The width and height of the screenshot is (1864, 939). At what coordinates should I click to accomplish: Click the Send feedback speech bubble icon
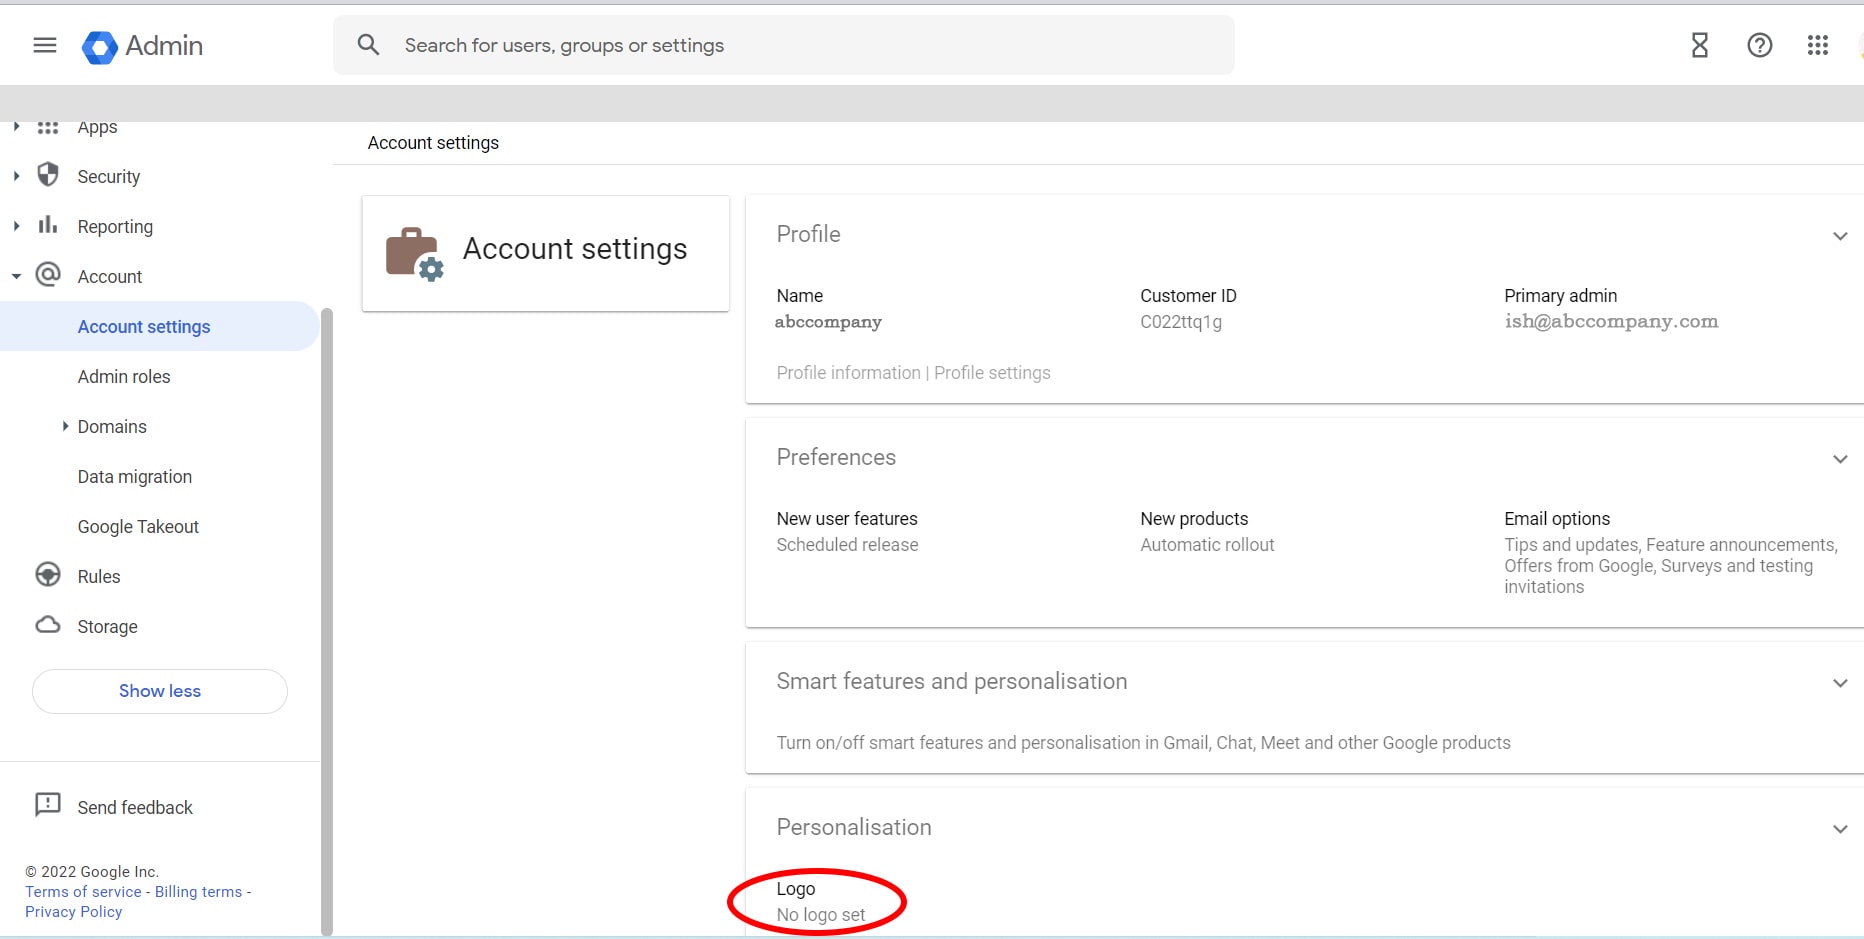coord(48,805)
